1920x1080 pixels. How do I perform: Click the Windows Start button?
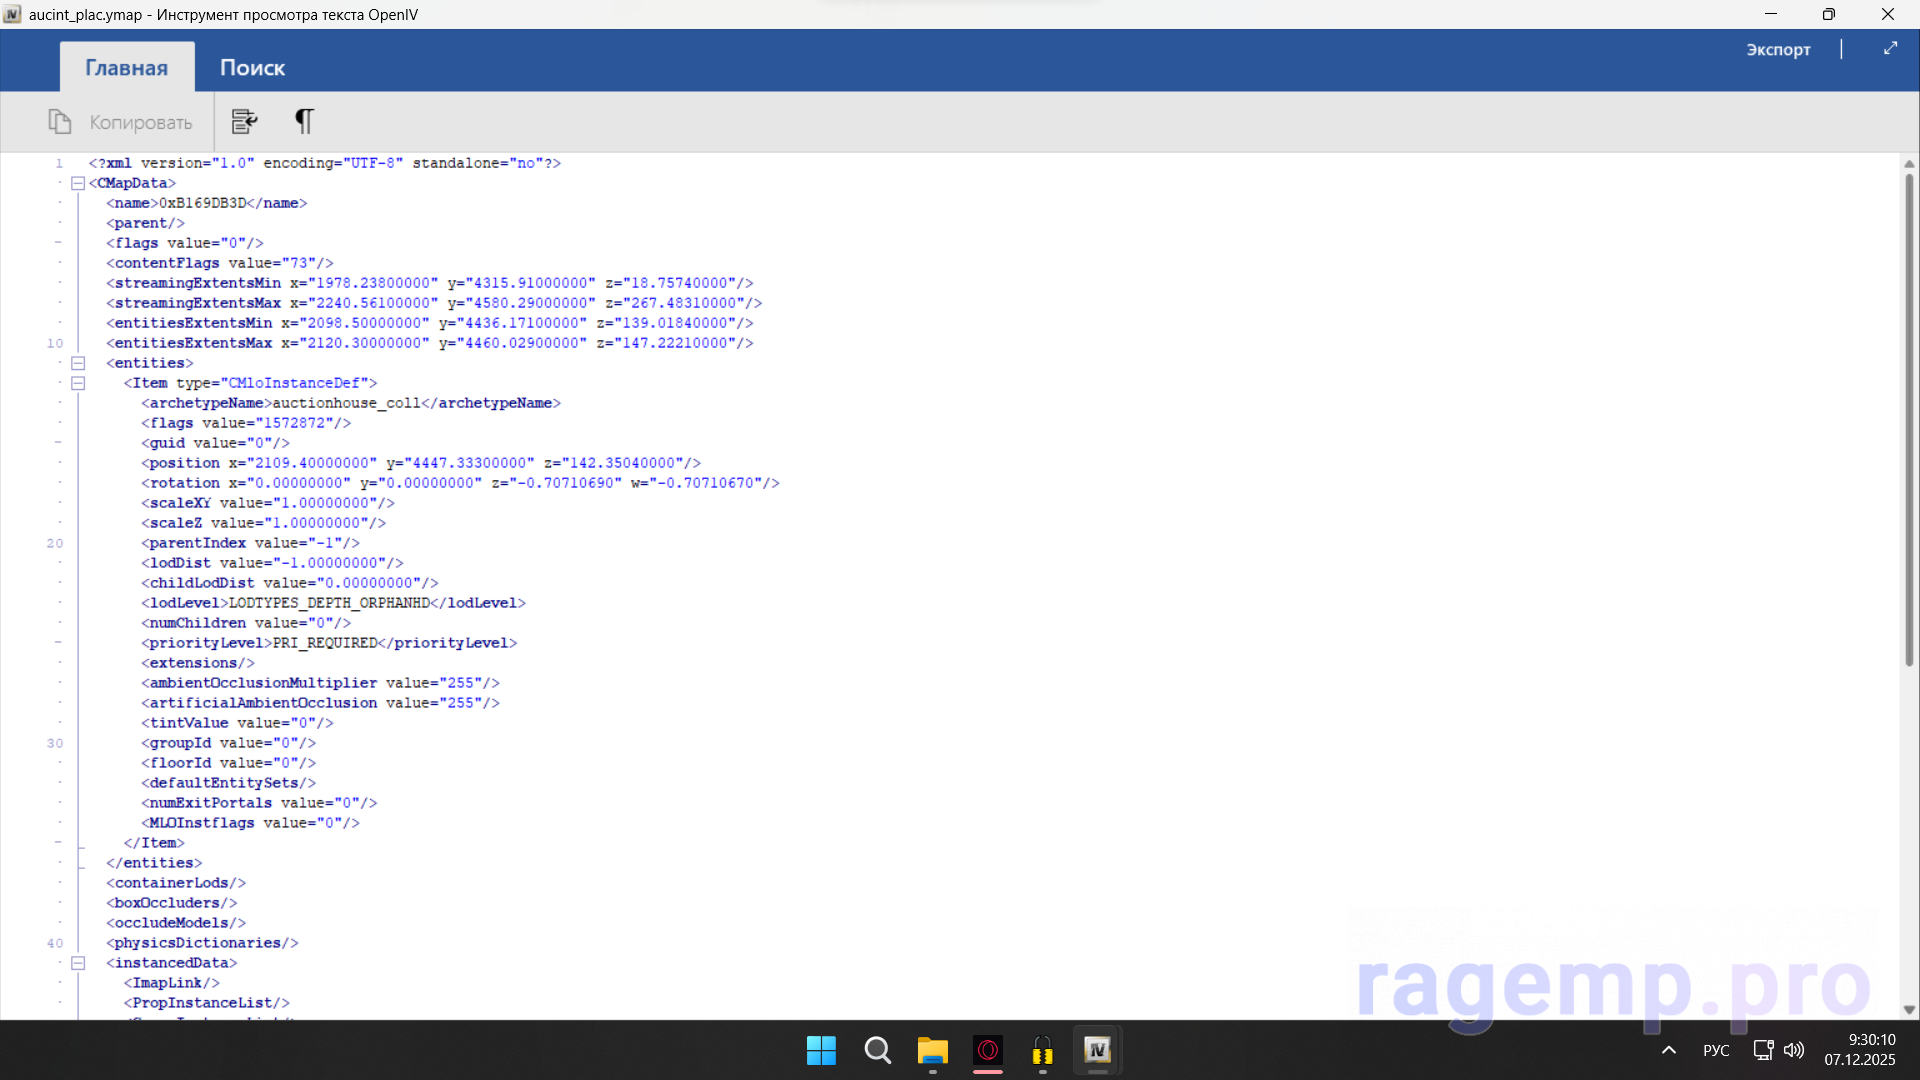[821, 1050]
